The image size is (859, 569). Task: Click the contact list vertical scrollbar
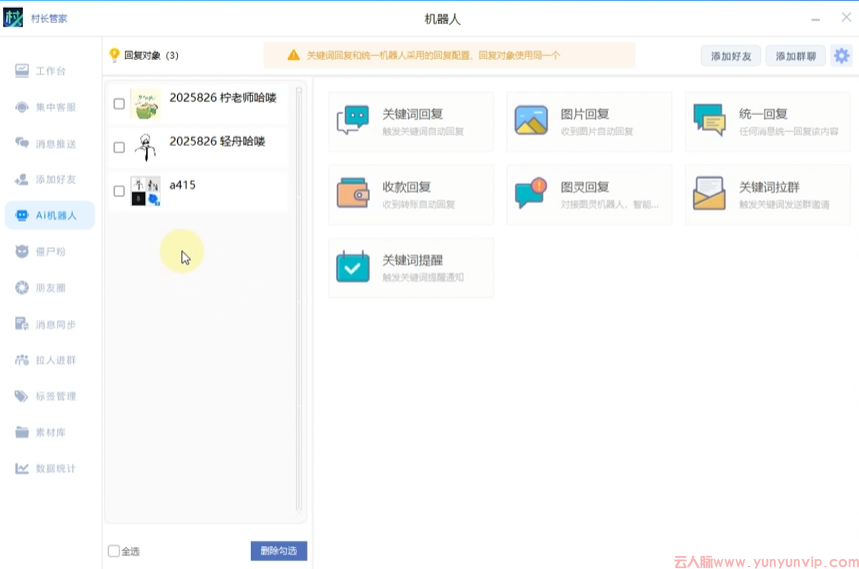coord(298,300)
